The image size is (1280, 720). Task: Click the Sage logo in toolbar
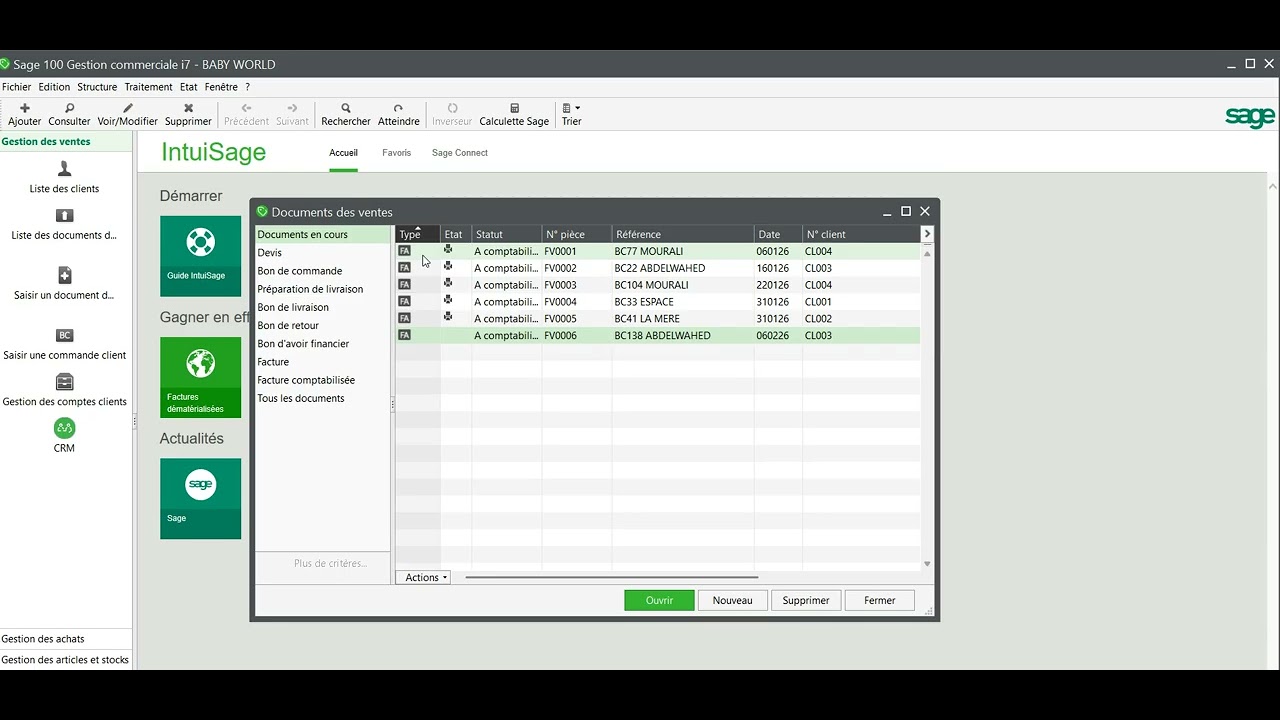coord(1250,116)
